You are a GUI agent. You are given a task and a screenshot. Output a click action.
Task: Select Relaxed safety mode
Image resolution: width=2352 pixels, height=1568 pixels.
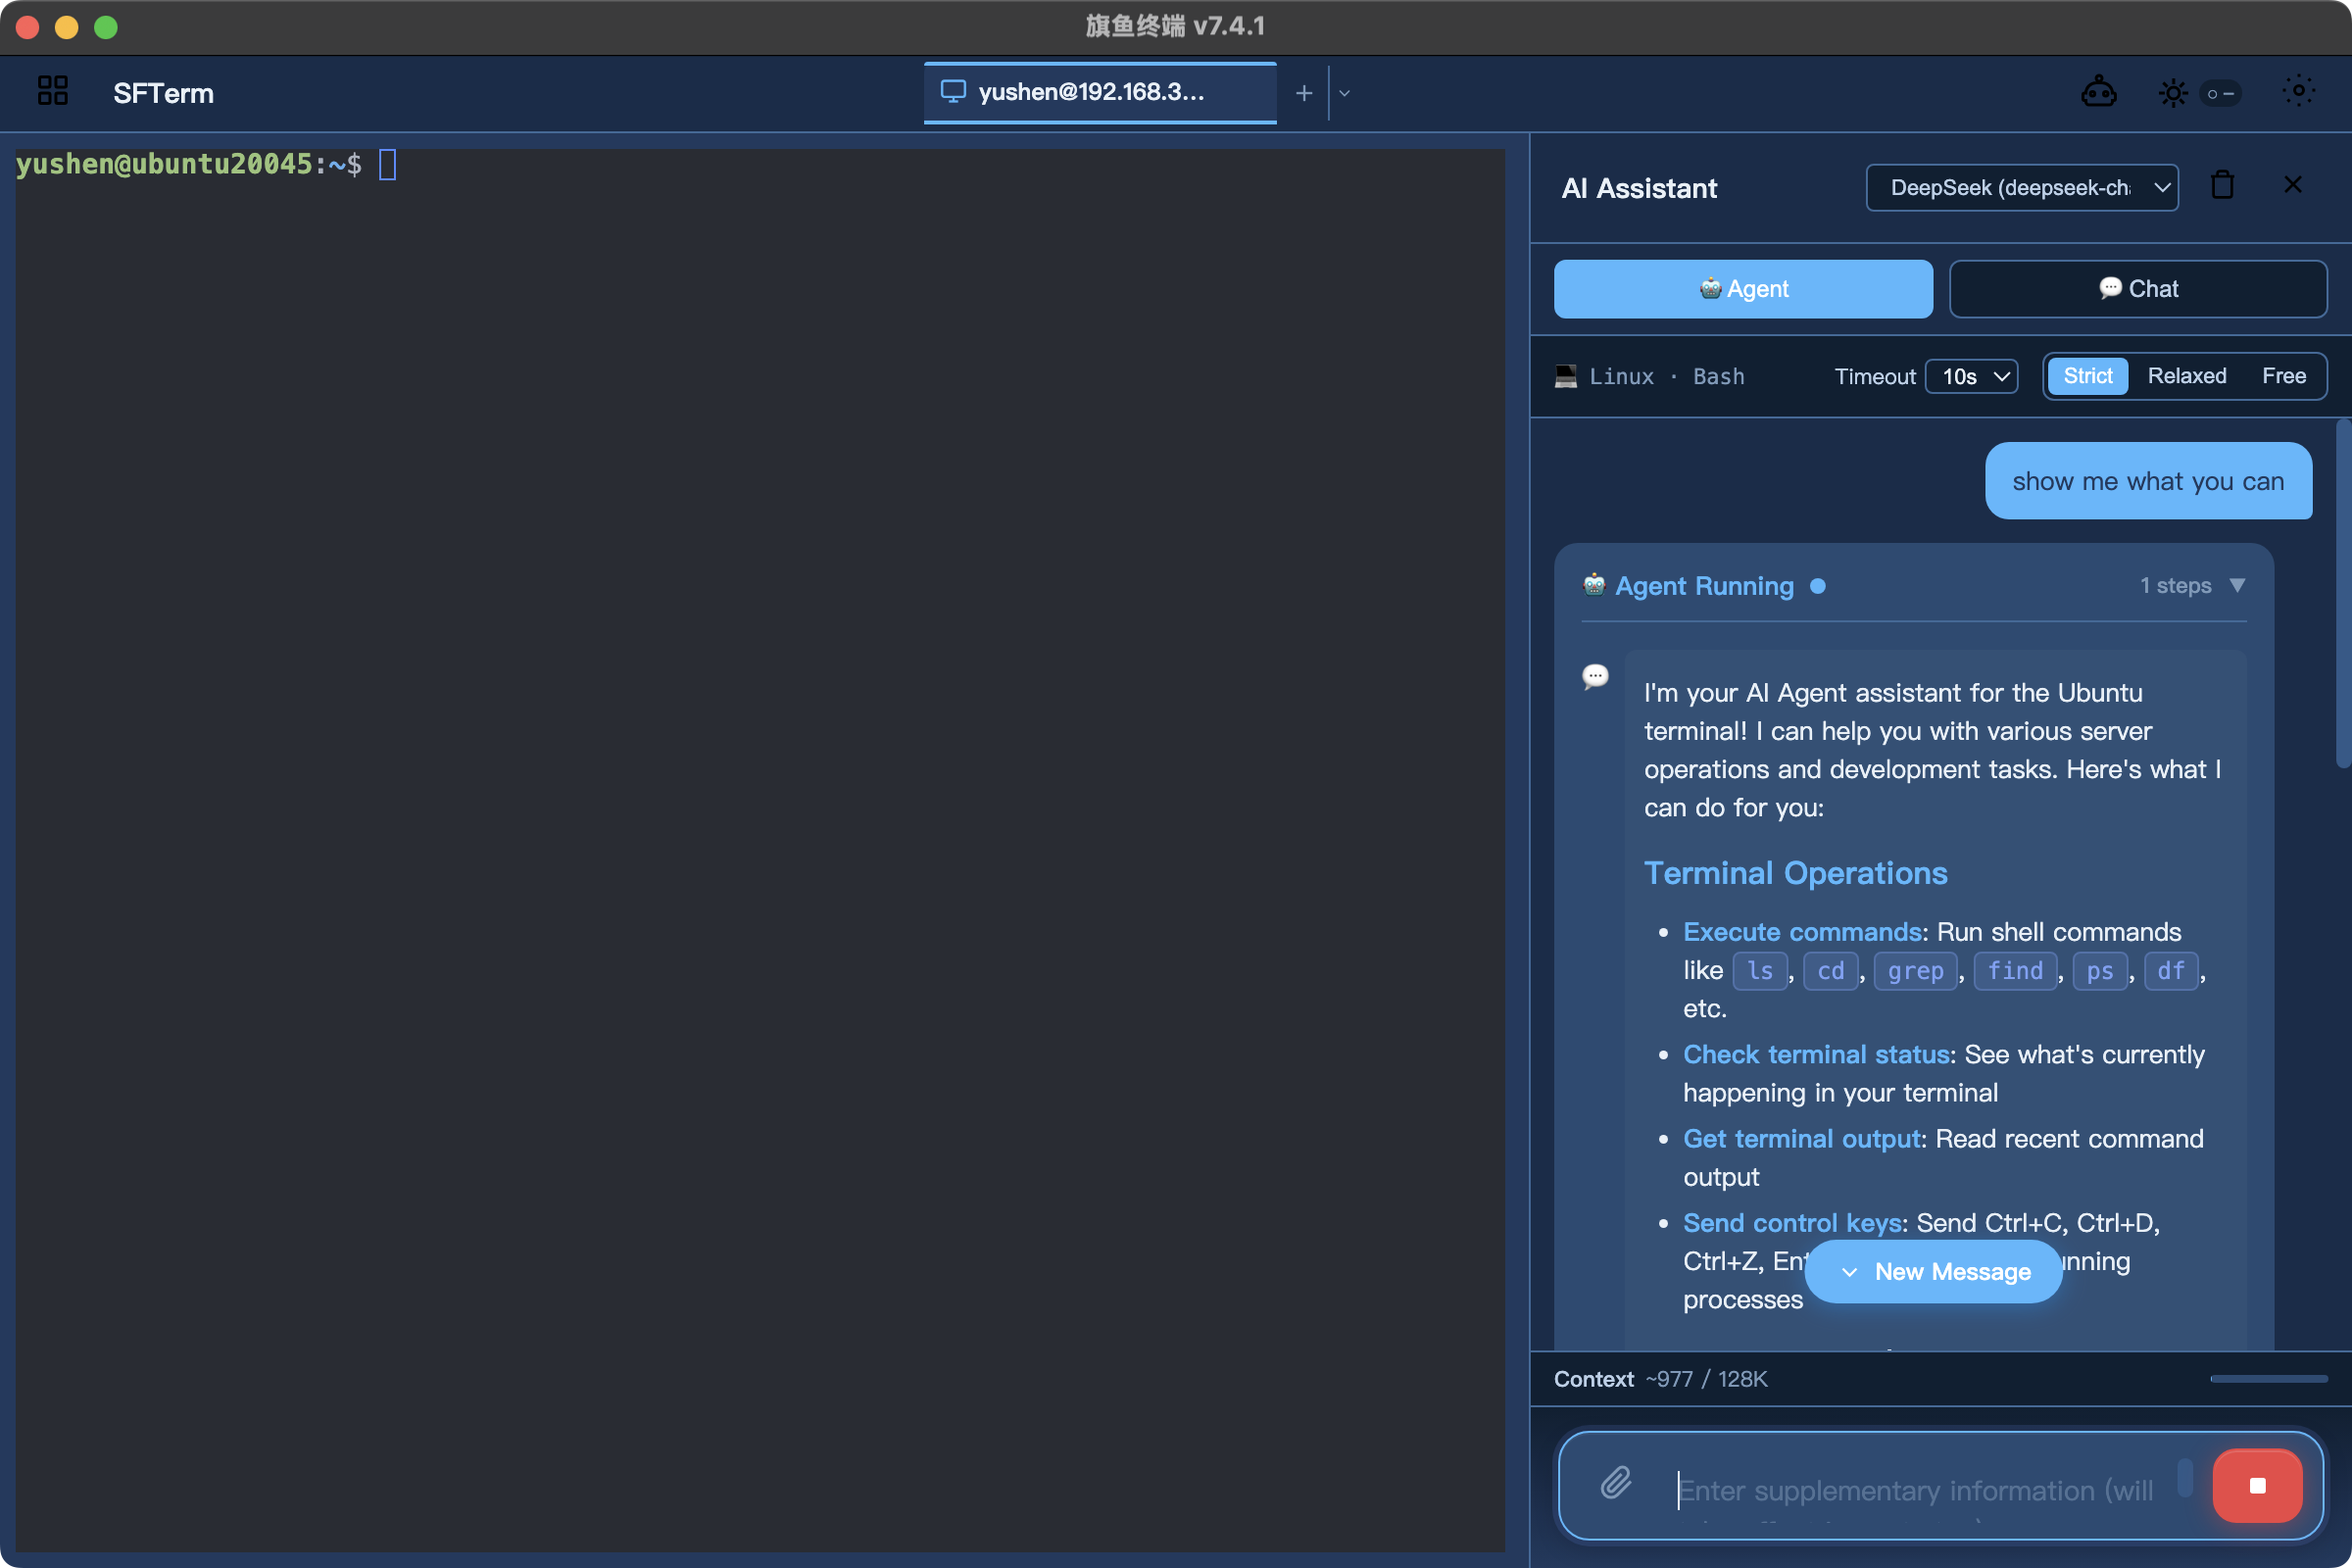click(2186, 376)
